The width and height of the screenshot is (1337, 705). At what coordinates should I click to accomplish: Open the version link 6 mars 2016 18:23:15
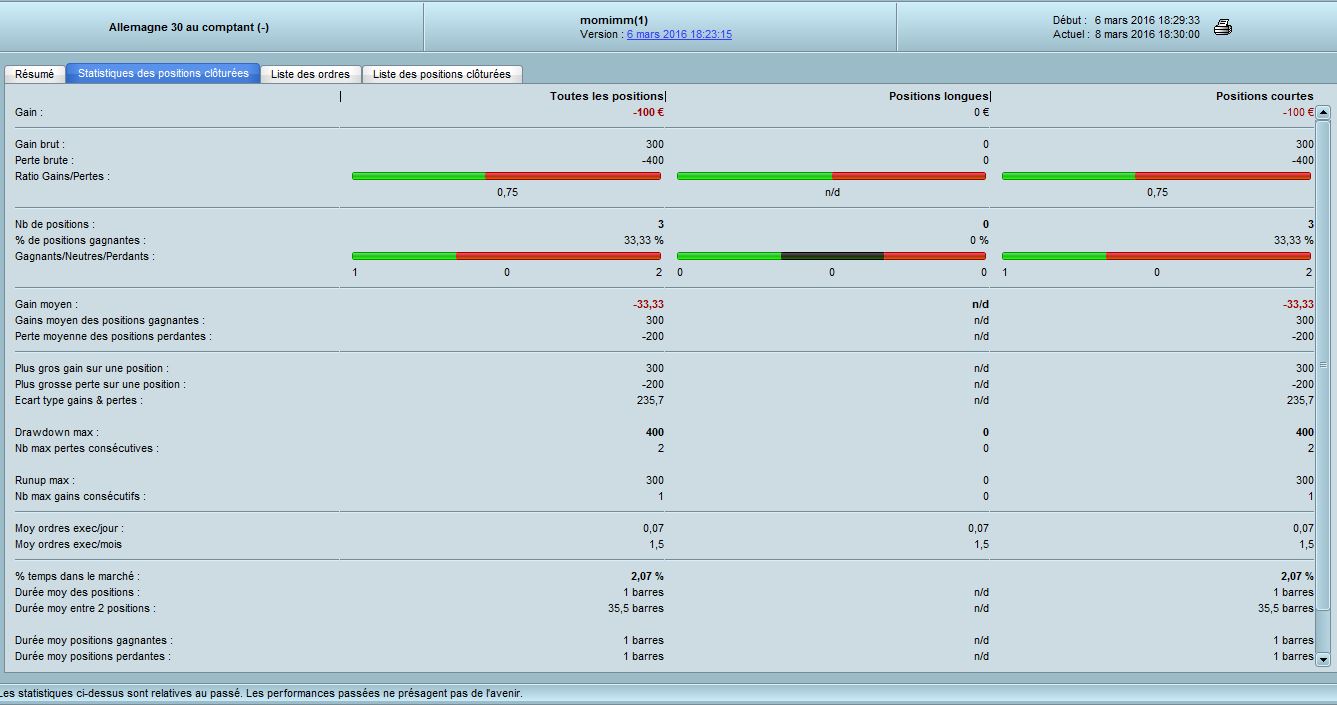click(x=679, y=34)
